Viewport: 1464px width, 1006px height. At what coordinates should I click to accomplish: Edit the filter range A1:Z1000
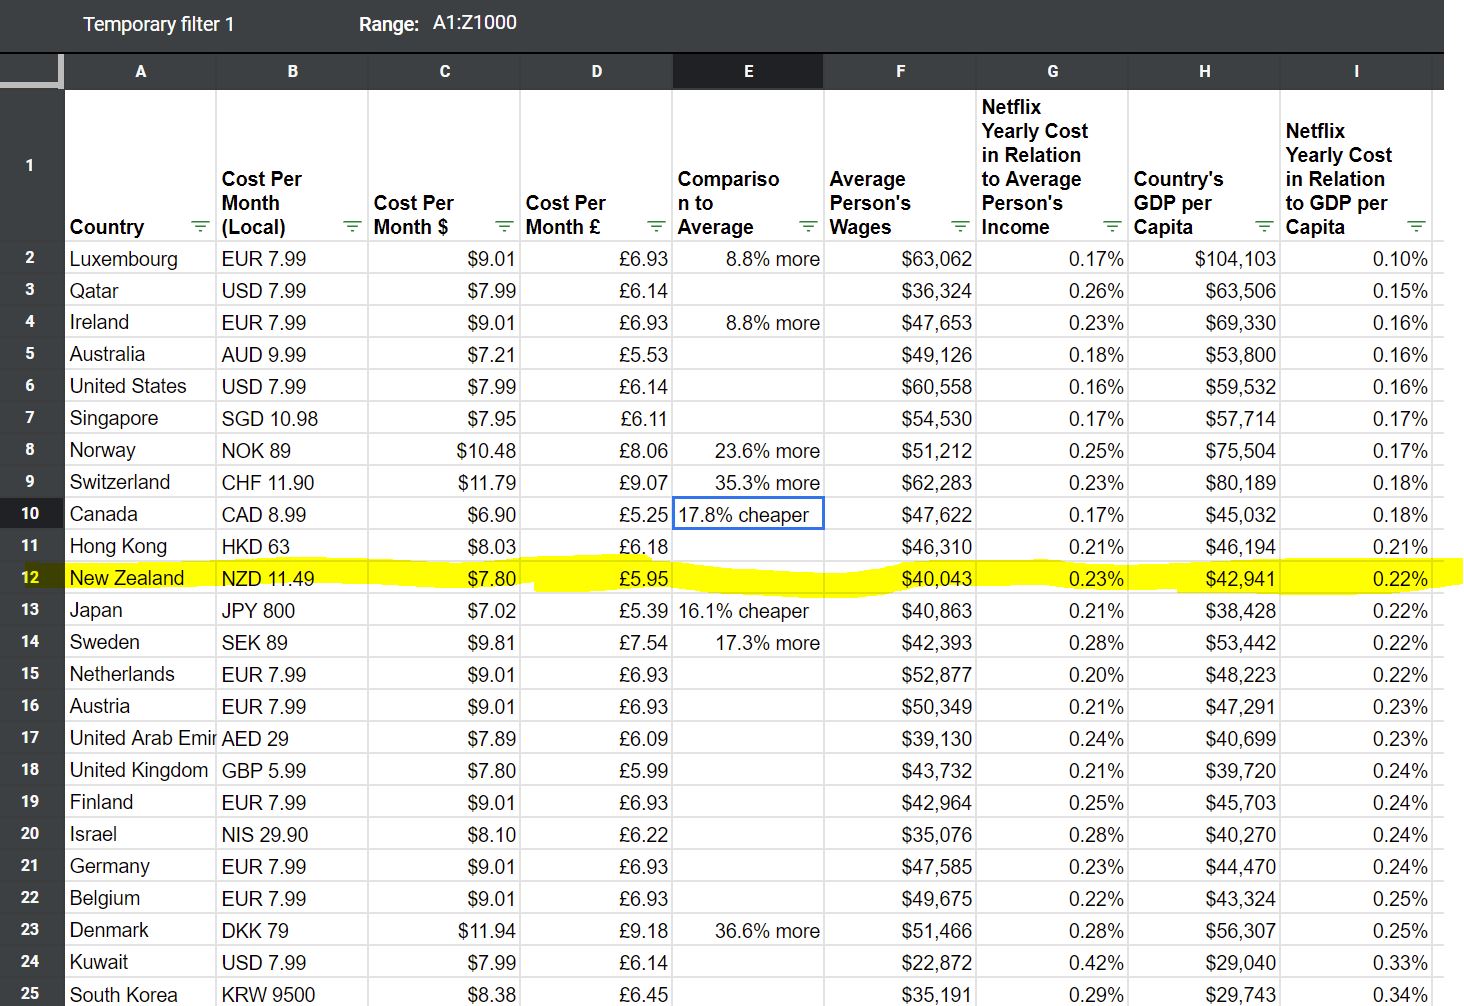[x=474, y=23]
